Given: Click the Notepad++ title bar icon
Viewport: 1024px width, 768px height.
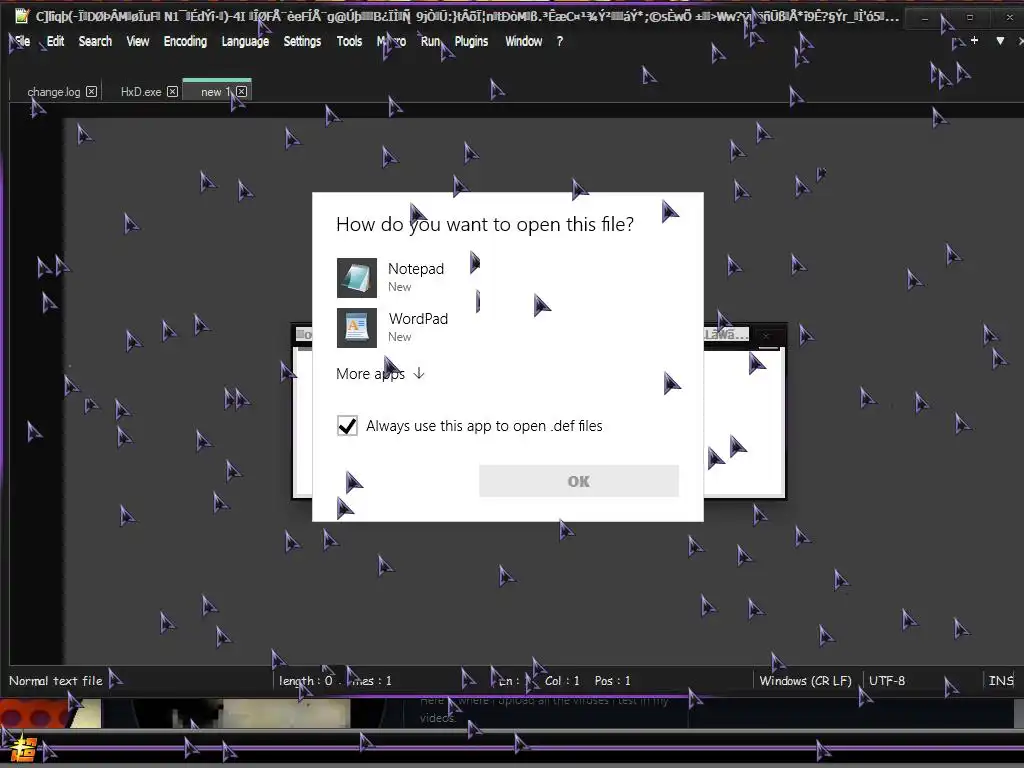Looking at the screenshot, I should coord(22,16).
